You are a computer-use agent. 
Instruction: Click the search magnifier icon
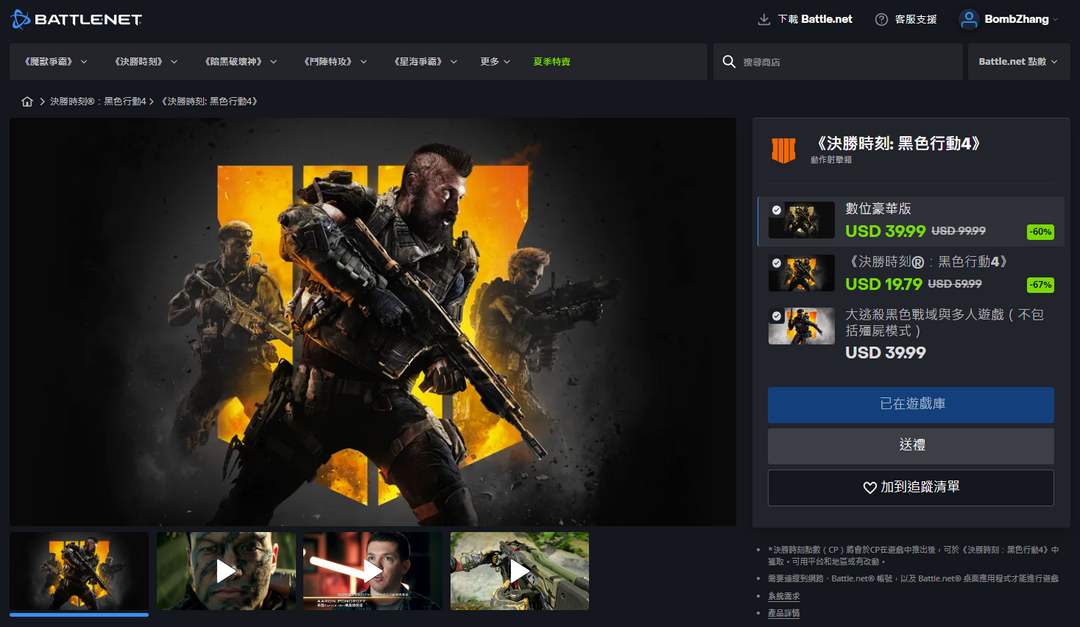(729, 62)
